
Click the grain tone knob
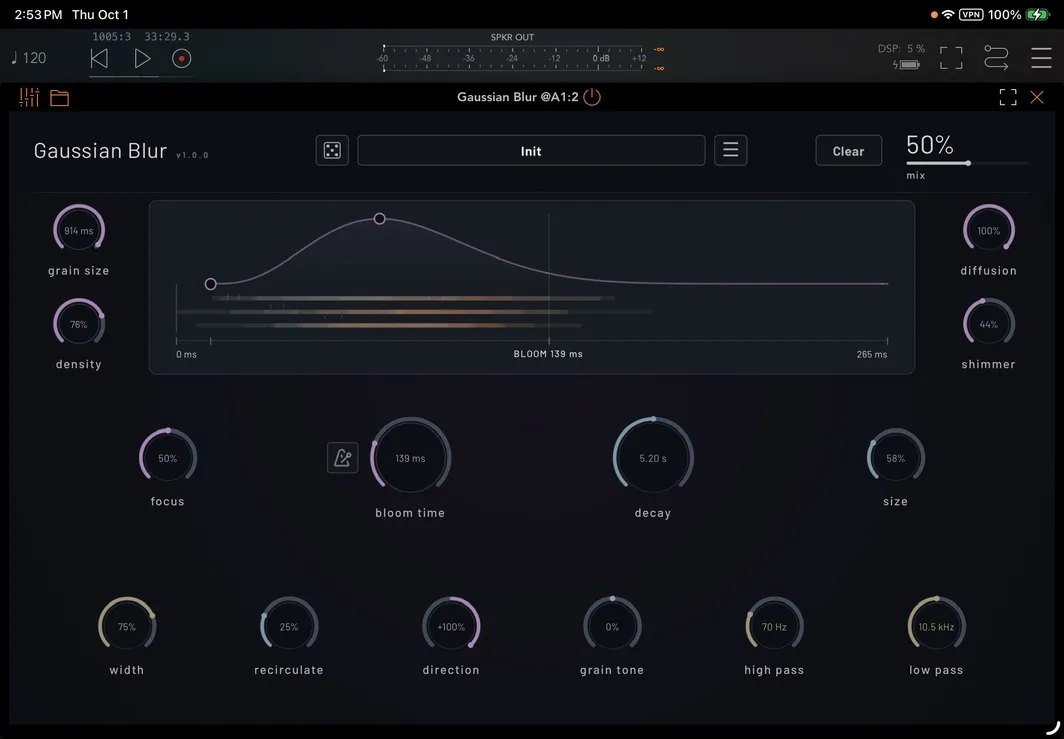click(612, 626)
